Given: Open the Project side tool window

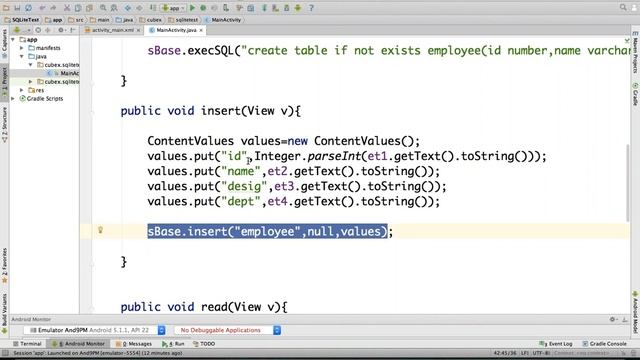Looking at the screenshot, I should pos(4,83).
